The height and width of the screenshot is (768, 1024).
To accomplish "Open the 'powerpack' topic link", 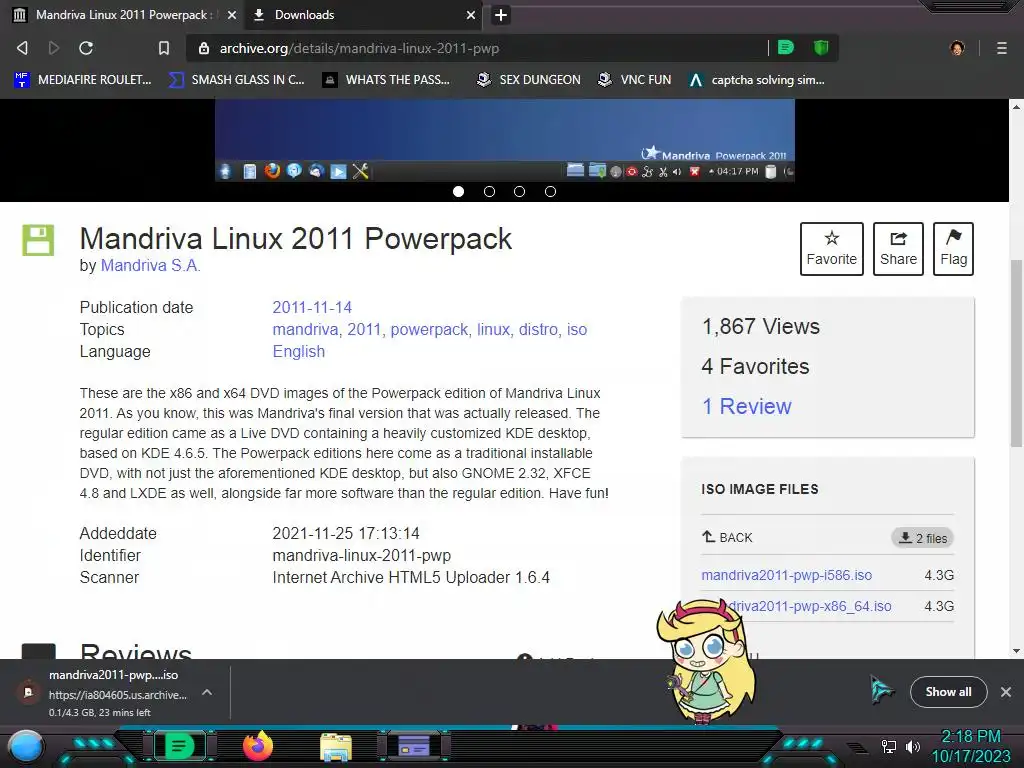I will pyautogui.click(x=429, y=329).
